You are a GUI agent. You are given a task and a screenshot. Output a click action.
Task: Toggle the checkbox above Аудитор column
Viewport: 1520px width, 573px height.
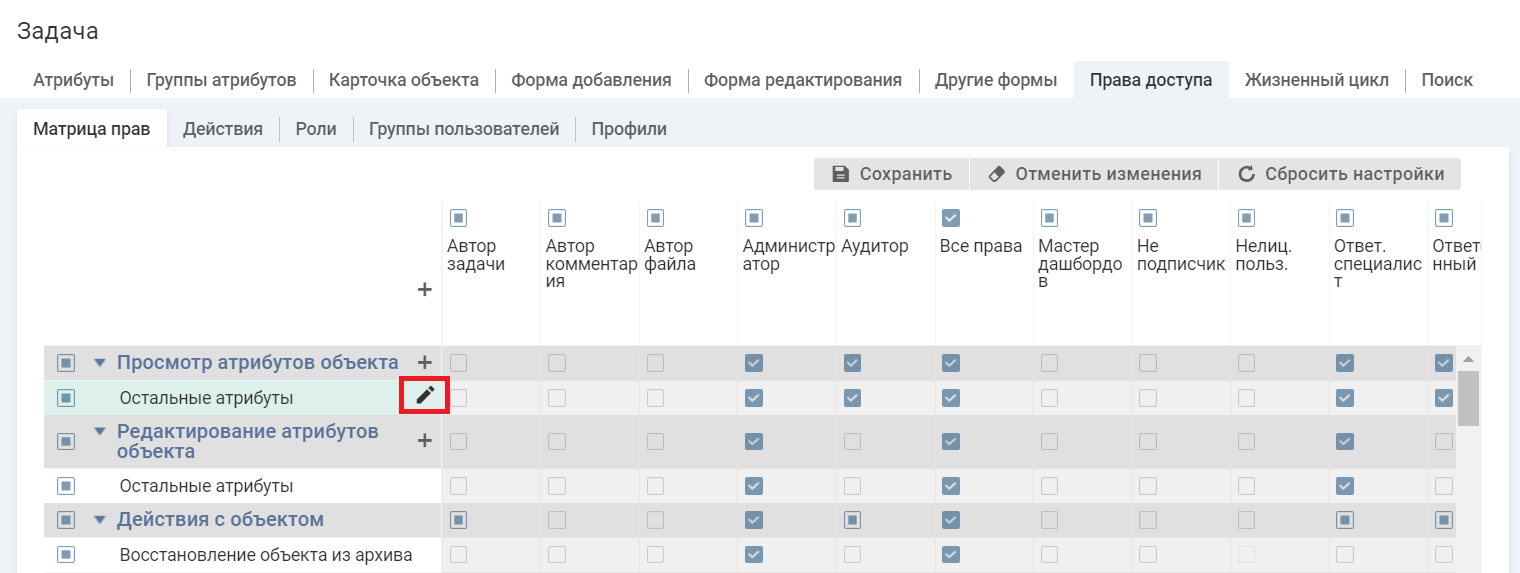[852, 217]
